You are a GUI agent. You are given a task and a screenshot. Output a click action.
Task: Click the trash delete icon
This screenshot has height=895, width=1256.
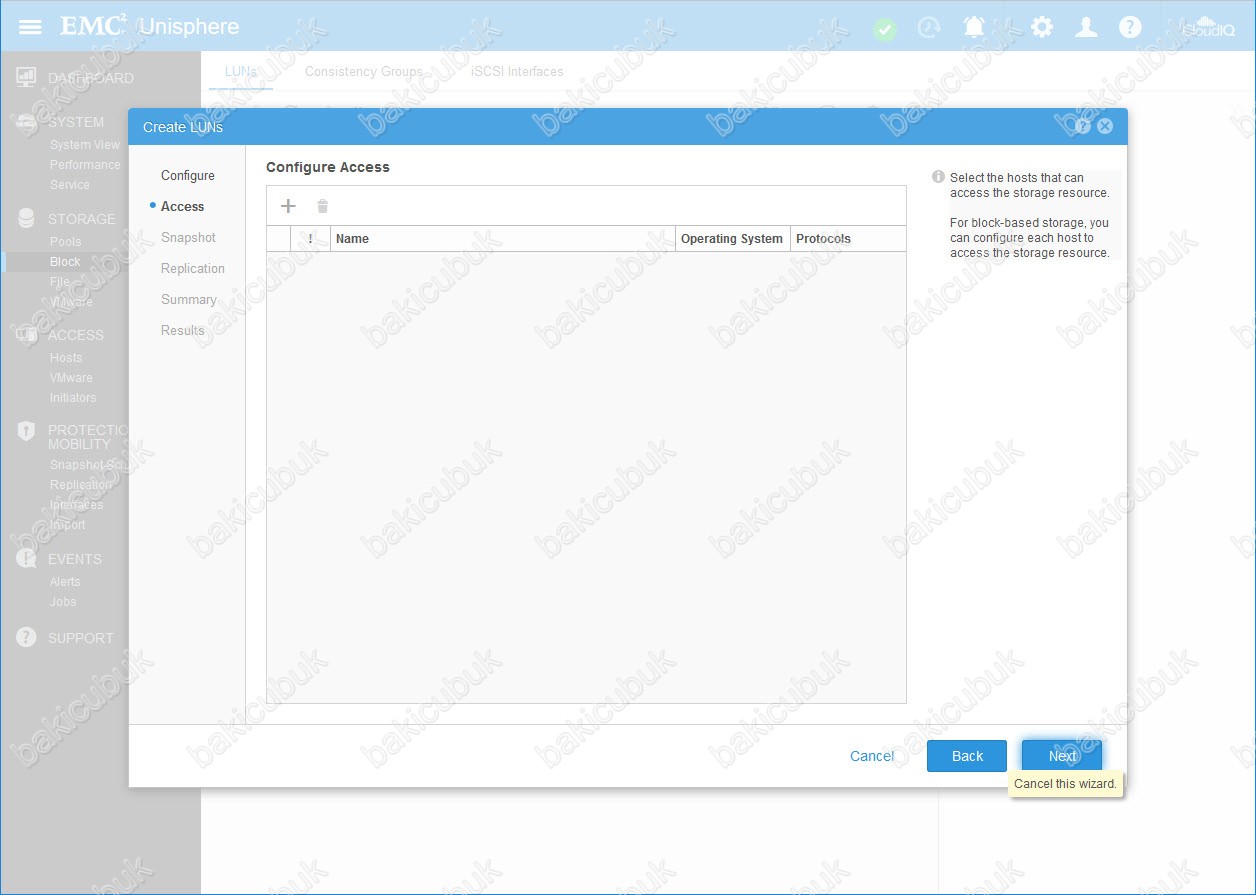(322, 206)
